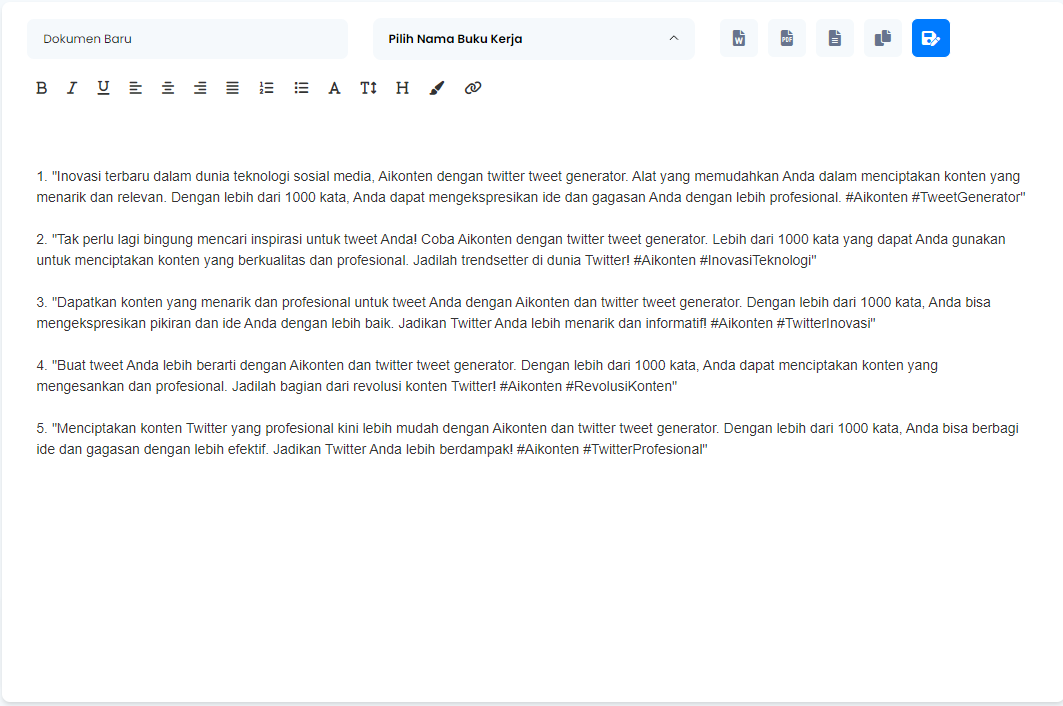Open the font color tool
Image resolution: width=1063 pixels, height=706 pixels.
334,88
